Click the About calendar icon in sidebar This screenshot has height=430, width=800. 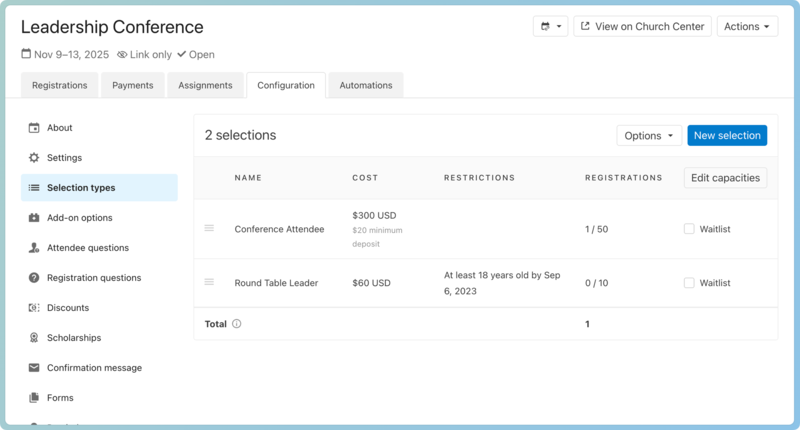pos(34,128)
